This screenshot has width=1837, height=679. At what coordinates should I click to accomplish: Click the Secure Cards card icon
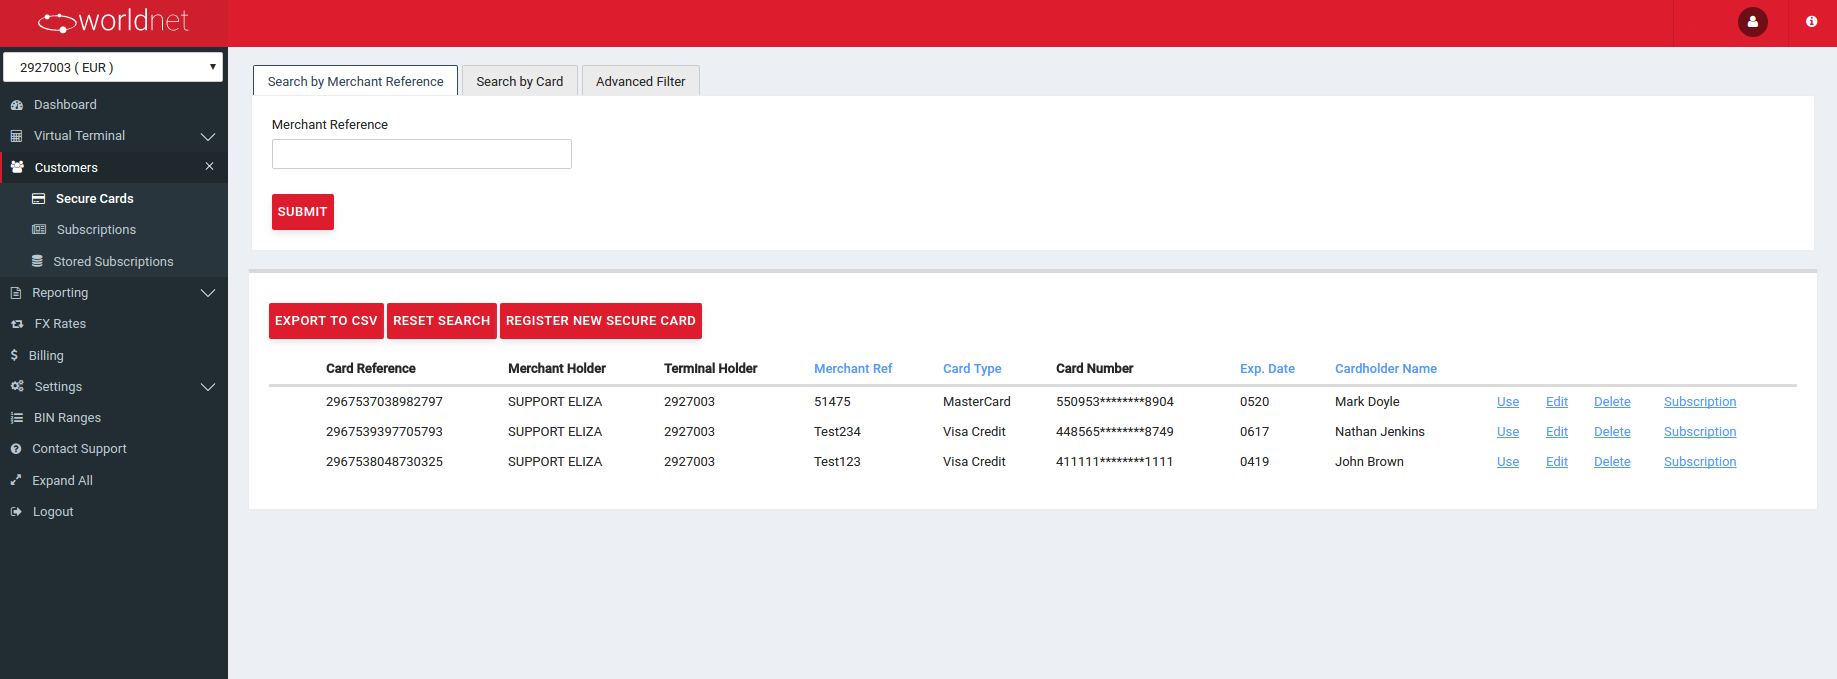tap(39, 199)
